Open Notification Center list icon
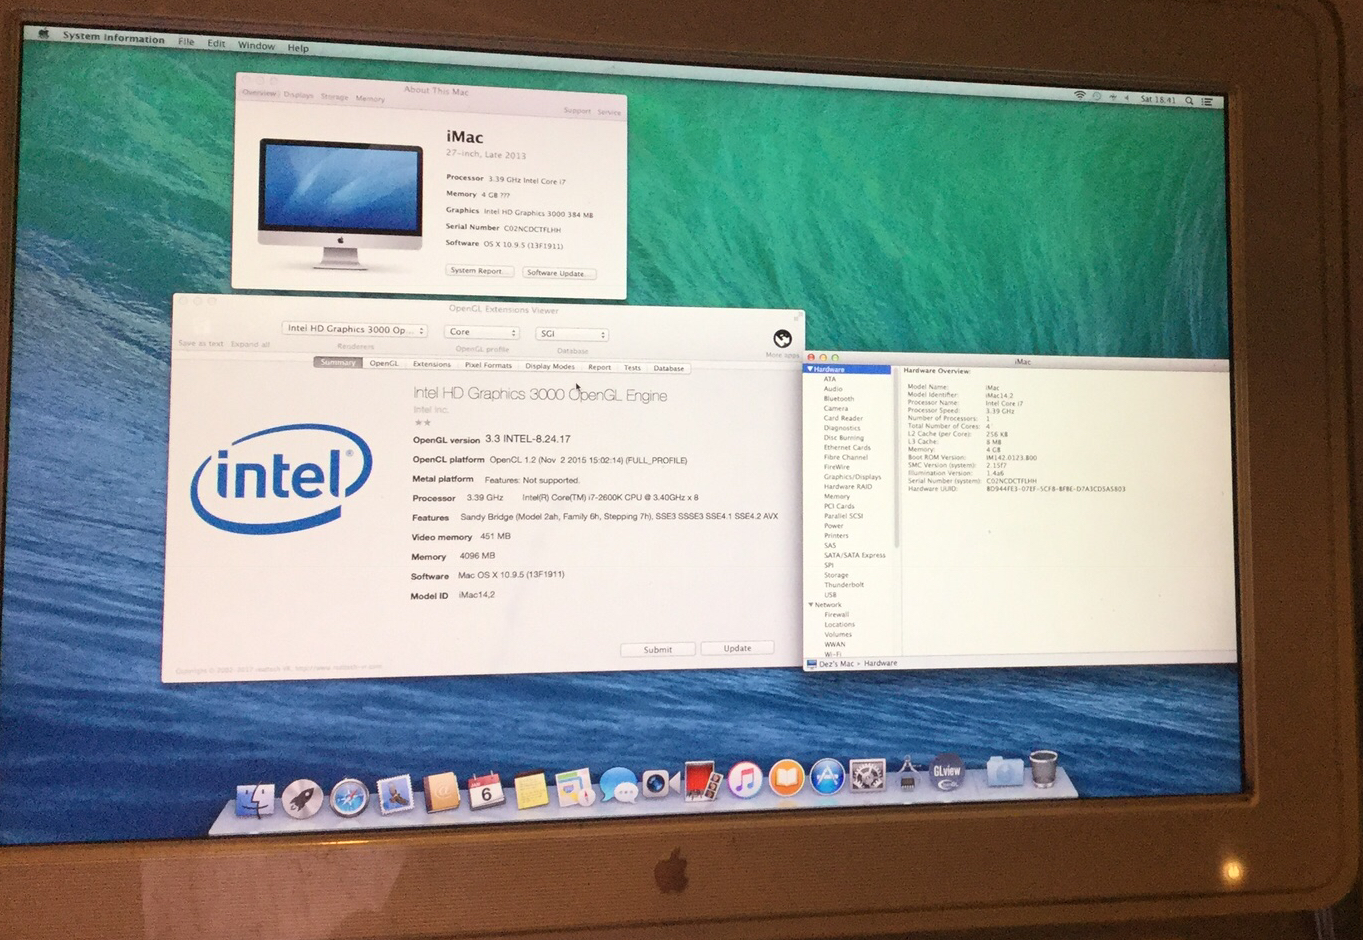Viewport: 1363px width, 940px height. pos(1207,101)
